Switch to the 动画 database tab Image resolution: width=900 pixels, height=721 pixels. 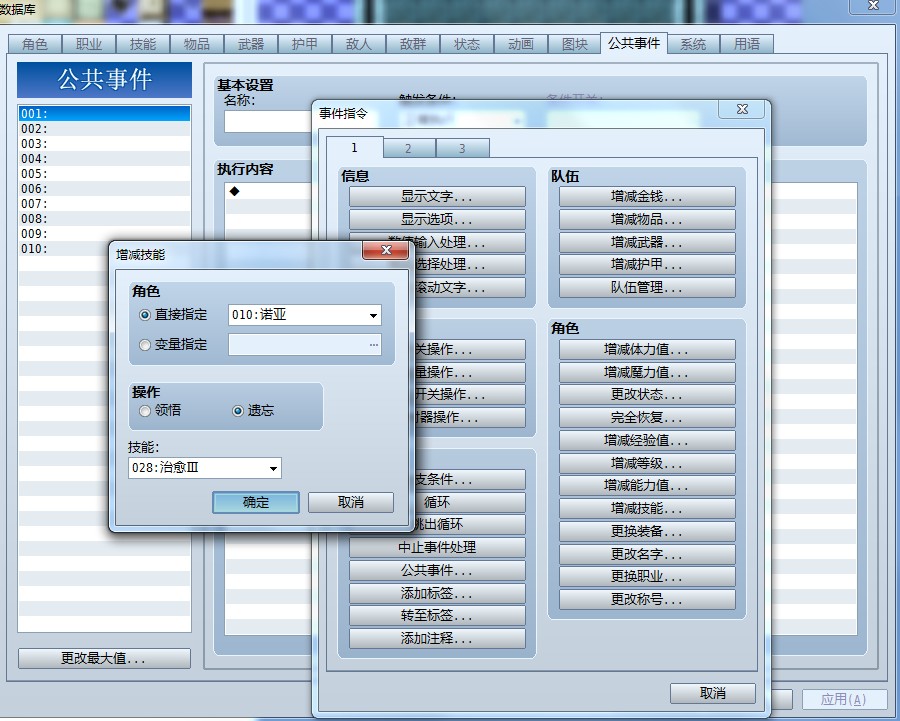click(x=521, y=44)
